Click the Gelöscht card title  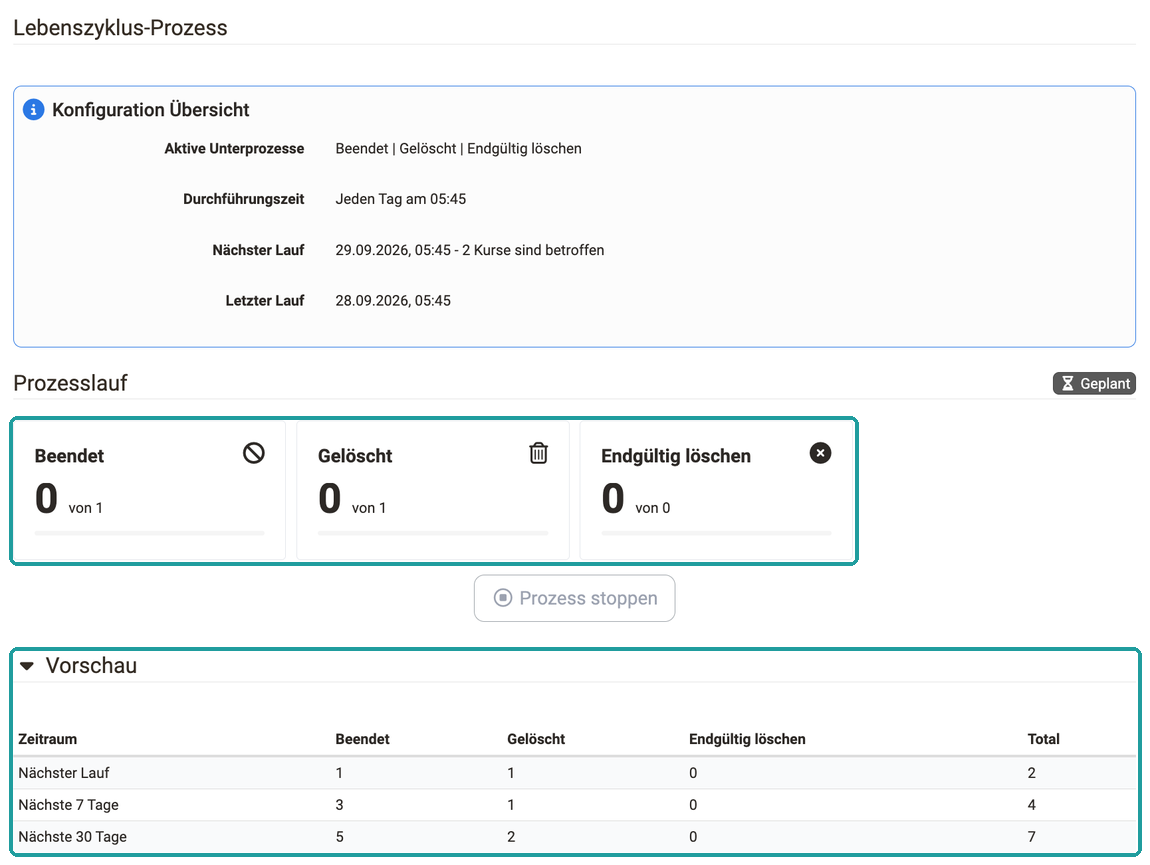[x=355, y=456]
